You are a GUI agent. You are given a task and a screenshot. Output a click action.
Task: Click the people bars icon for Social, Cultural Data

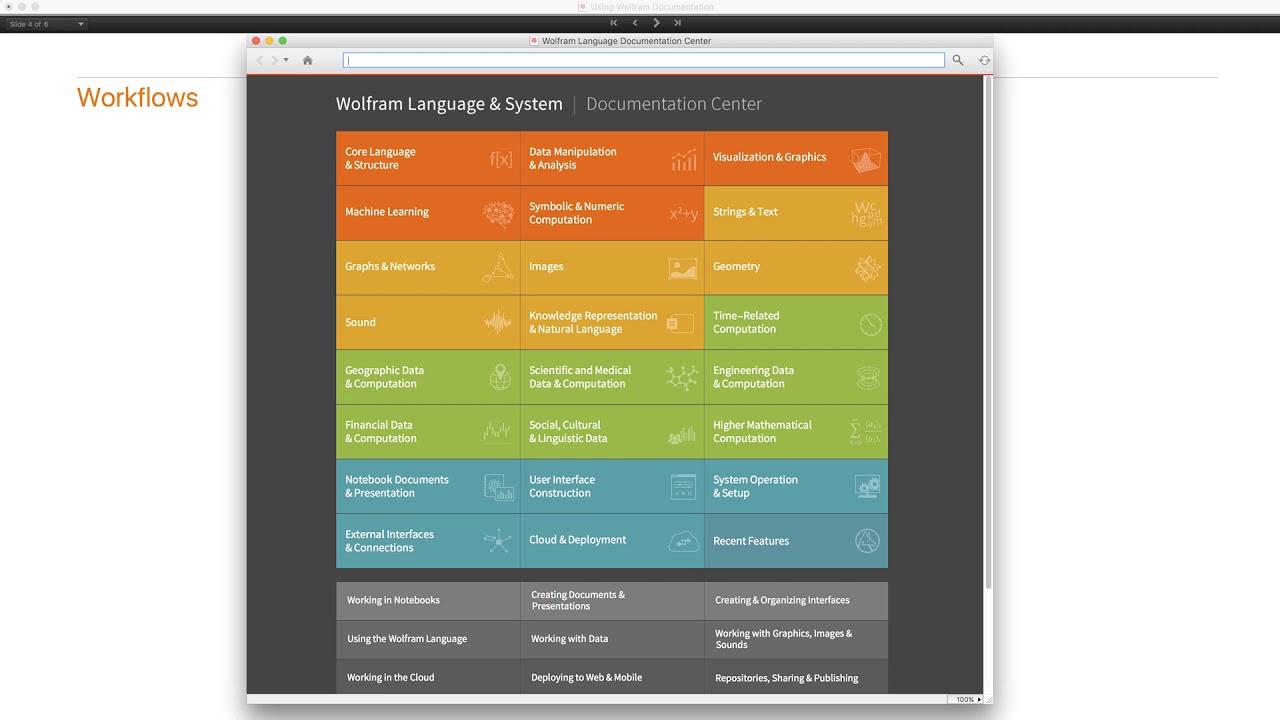682,435
